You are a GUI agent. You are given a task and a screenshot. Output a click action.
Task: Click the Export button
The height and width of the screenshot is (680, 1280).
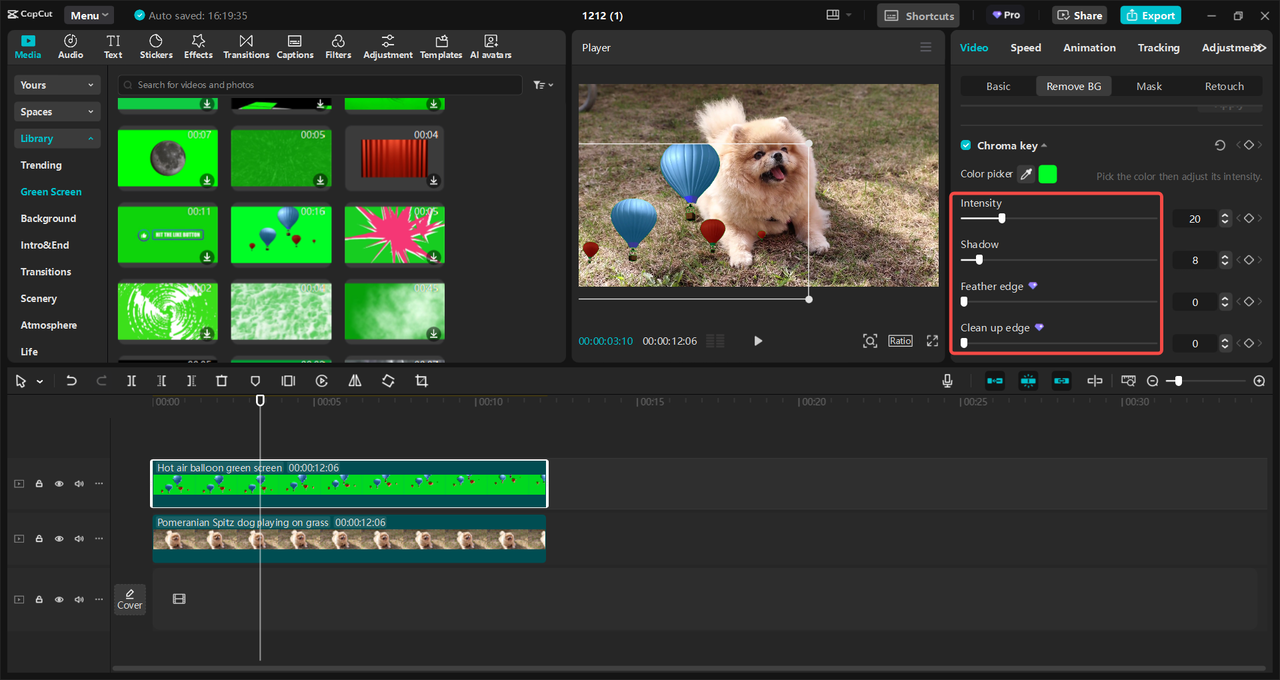pyautogui.click(x=1150, y=15)
